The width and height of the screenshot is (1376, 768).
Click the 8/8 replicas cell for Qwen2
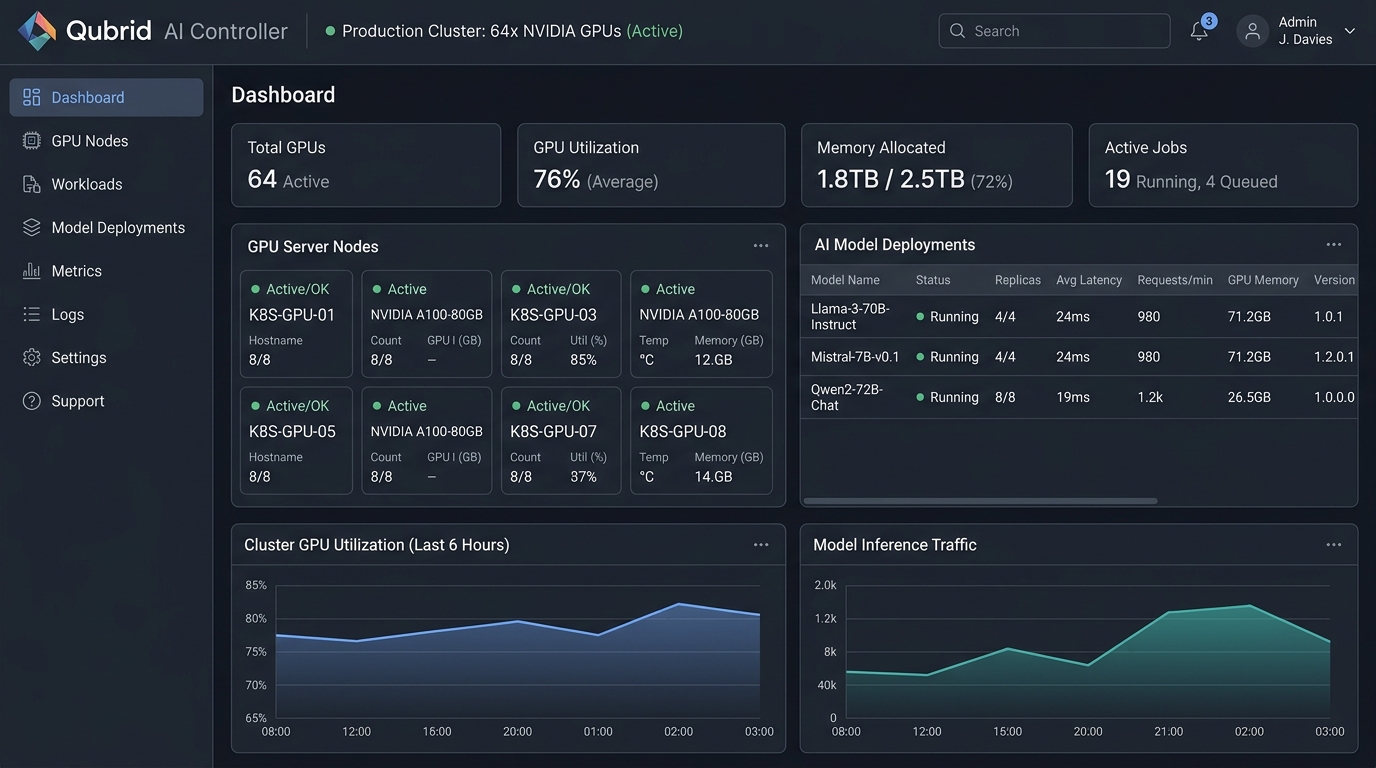[1005, 397]
